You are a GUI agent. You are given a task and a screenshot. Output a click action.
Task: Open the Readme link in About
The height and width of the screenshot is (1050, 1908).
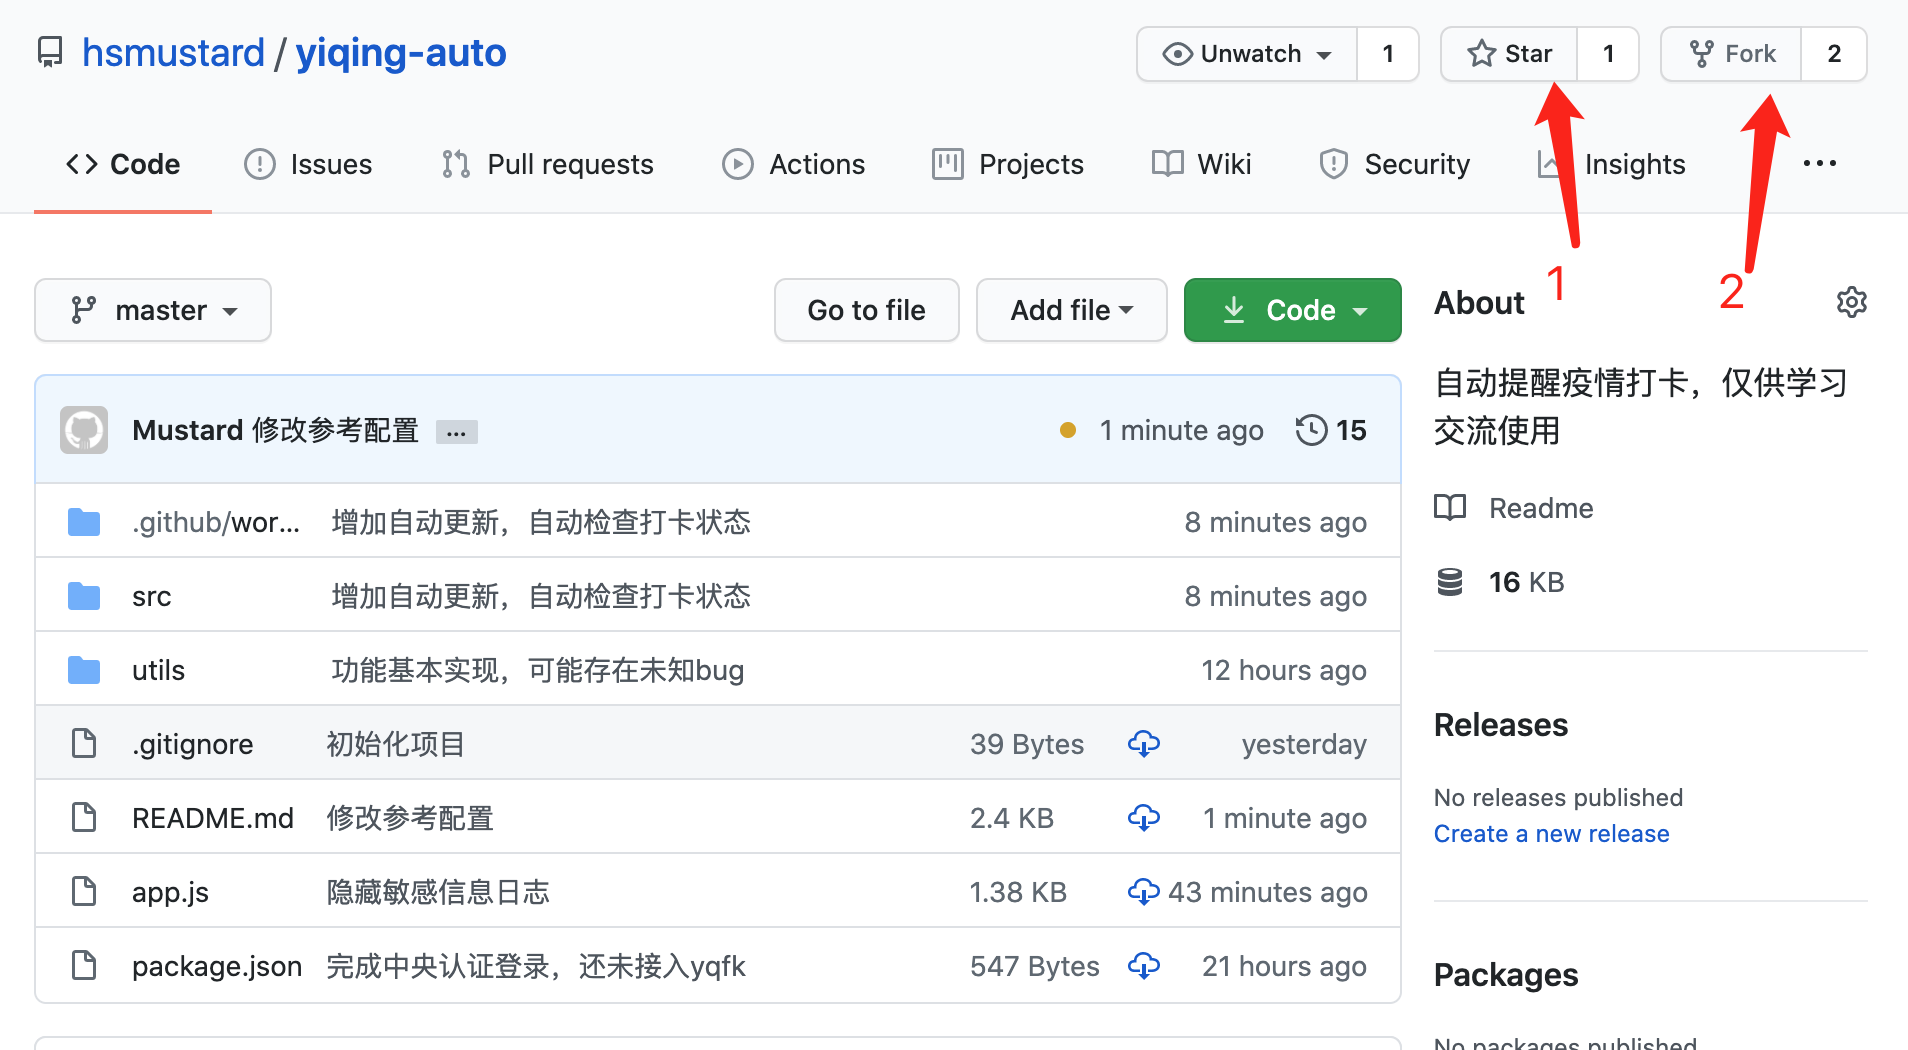pyautogui.click(x=1541, y=508)
